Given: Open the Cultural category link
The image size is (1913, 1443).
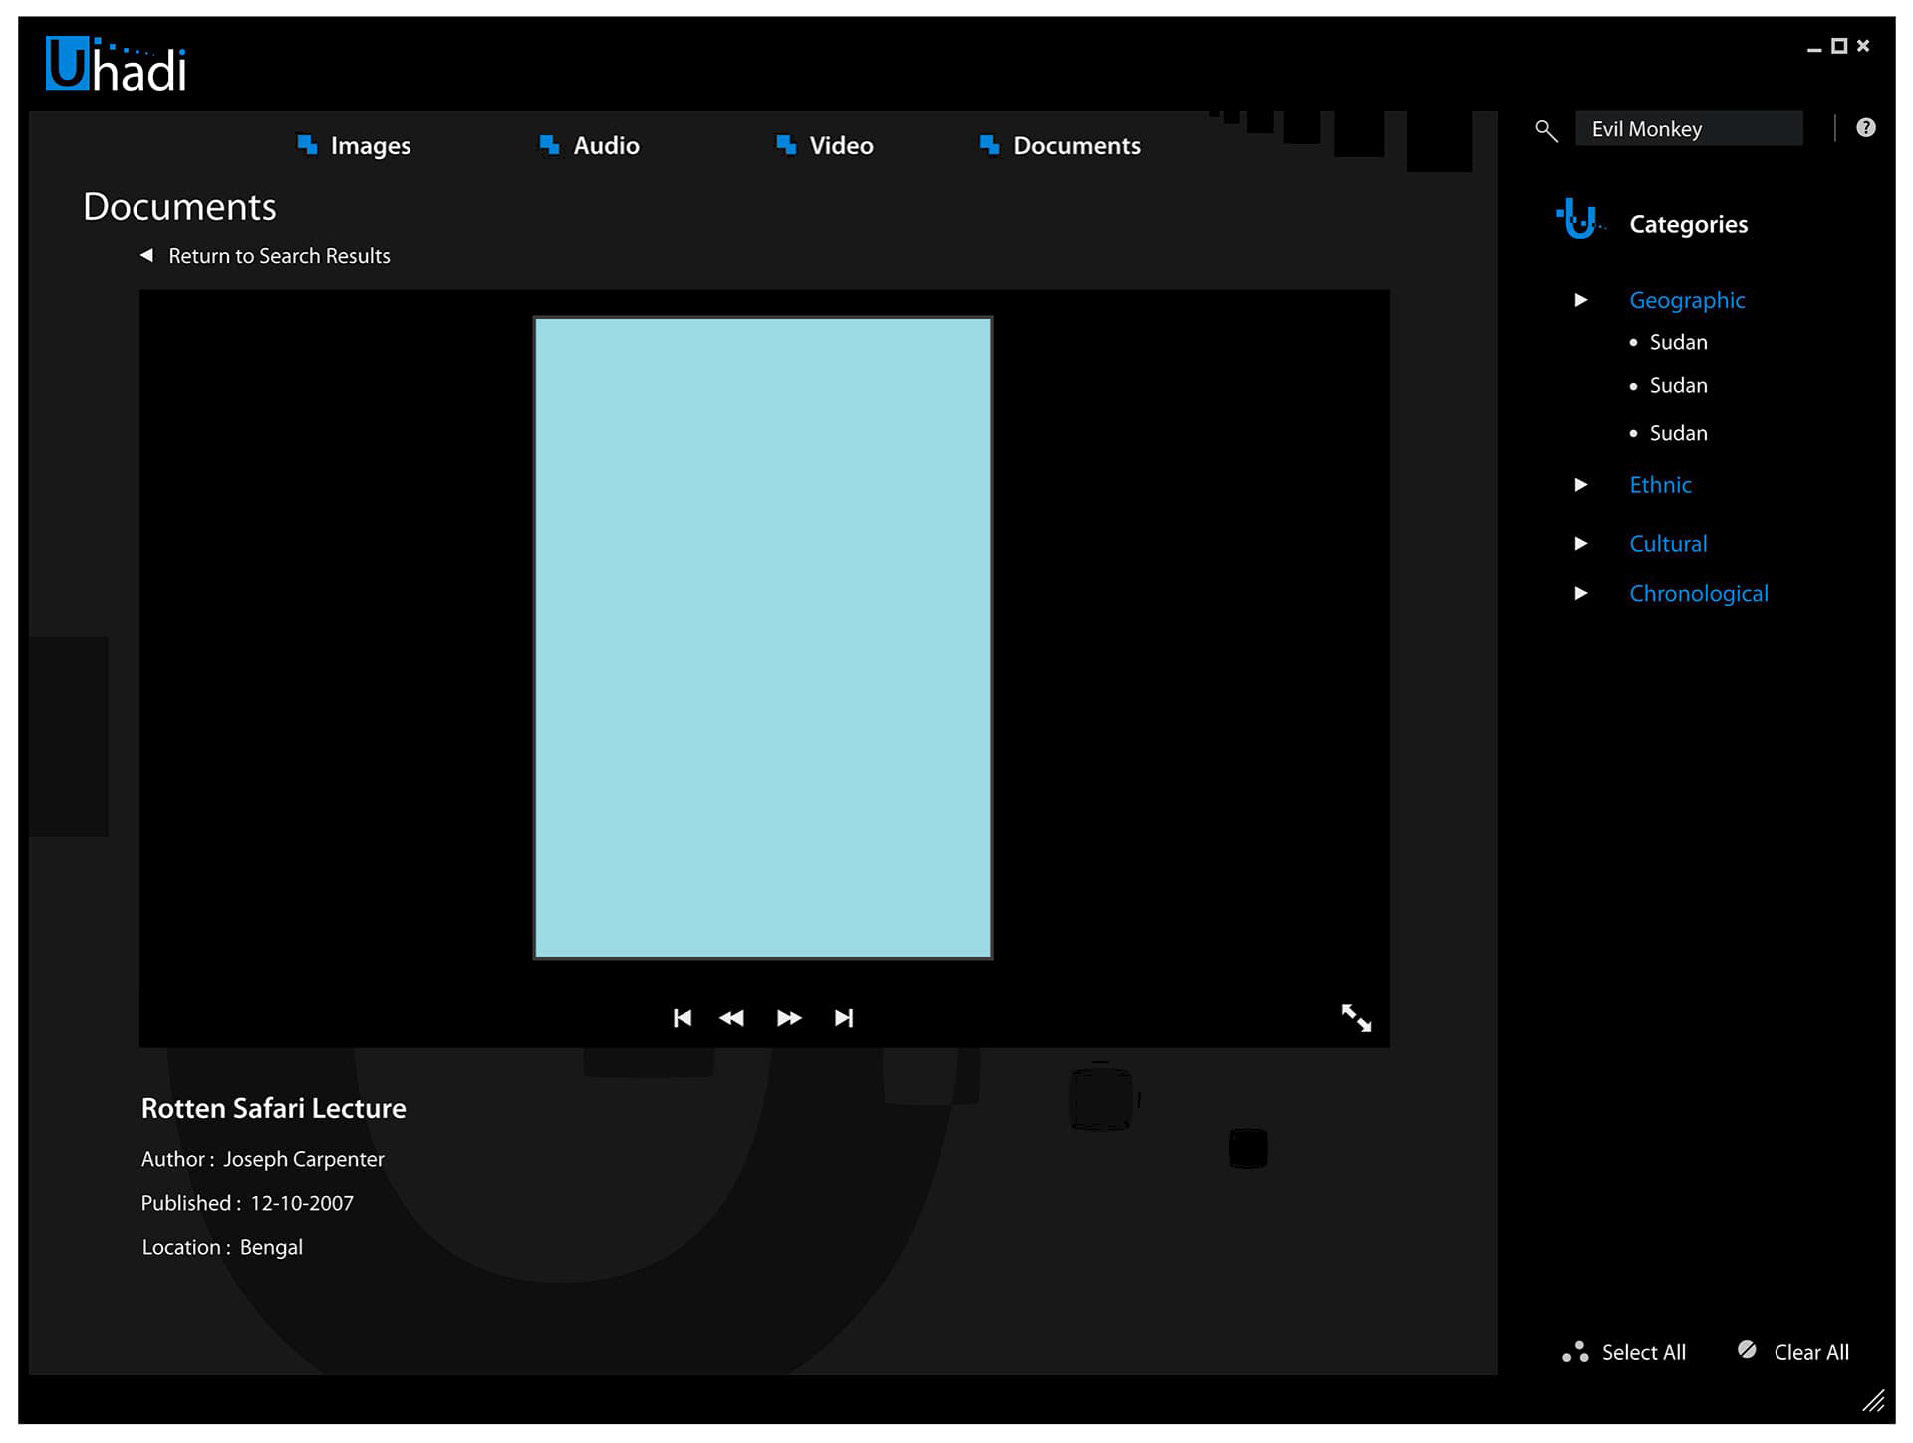Looking at the screenshot, I should point(1667,543).
